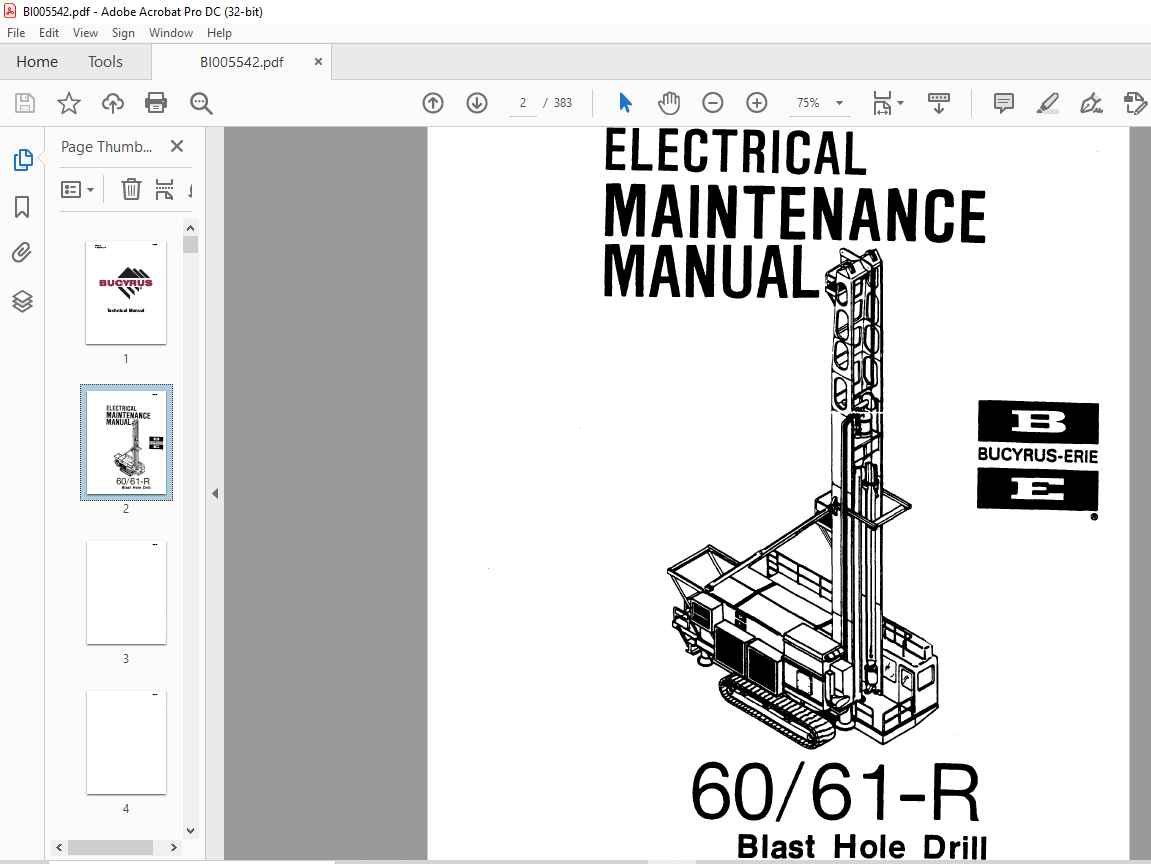The image size is (1151, 864).
Task: Click the print pages icon in thumbnails panel
Action: [164, 189]
